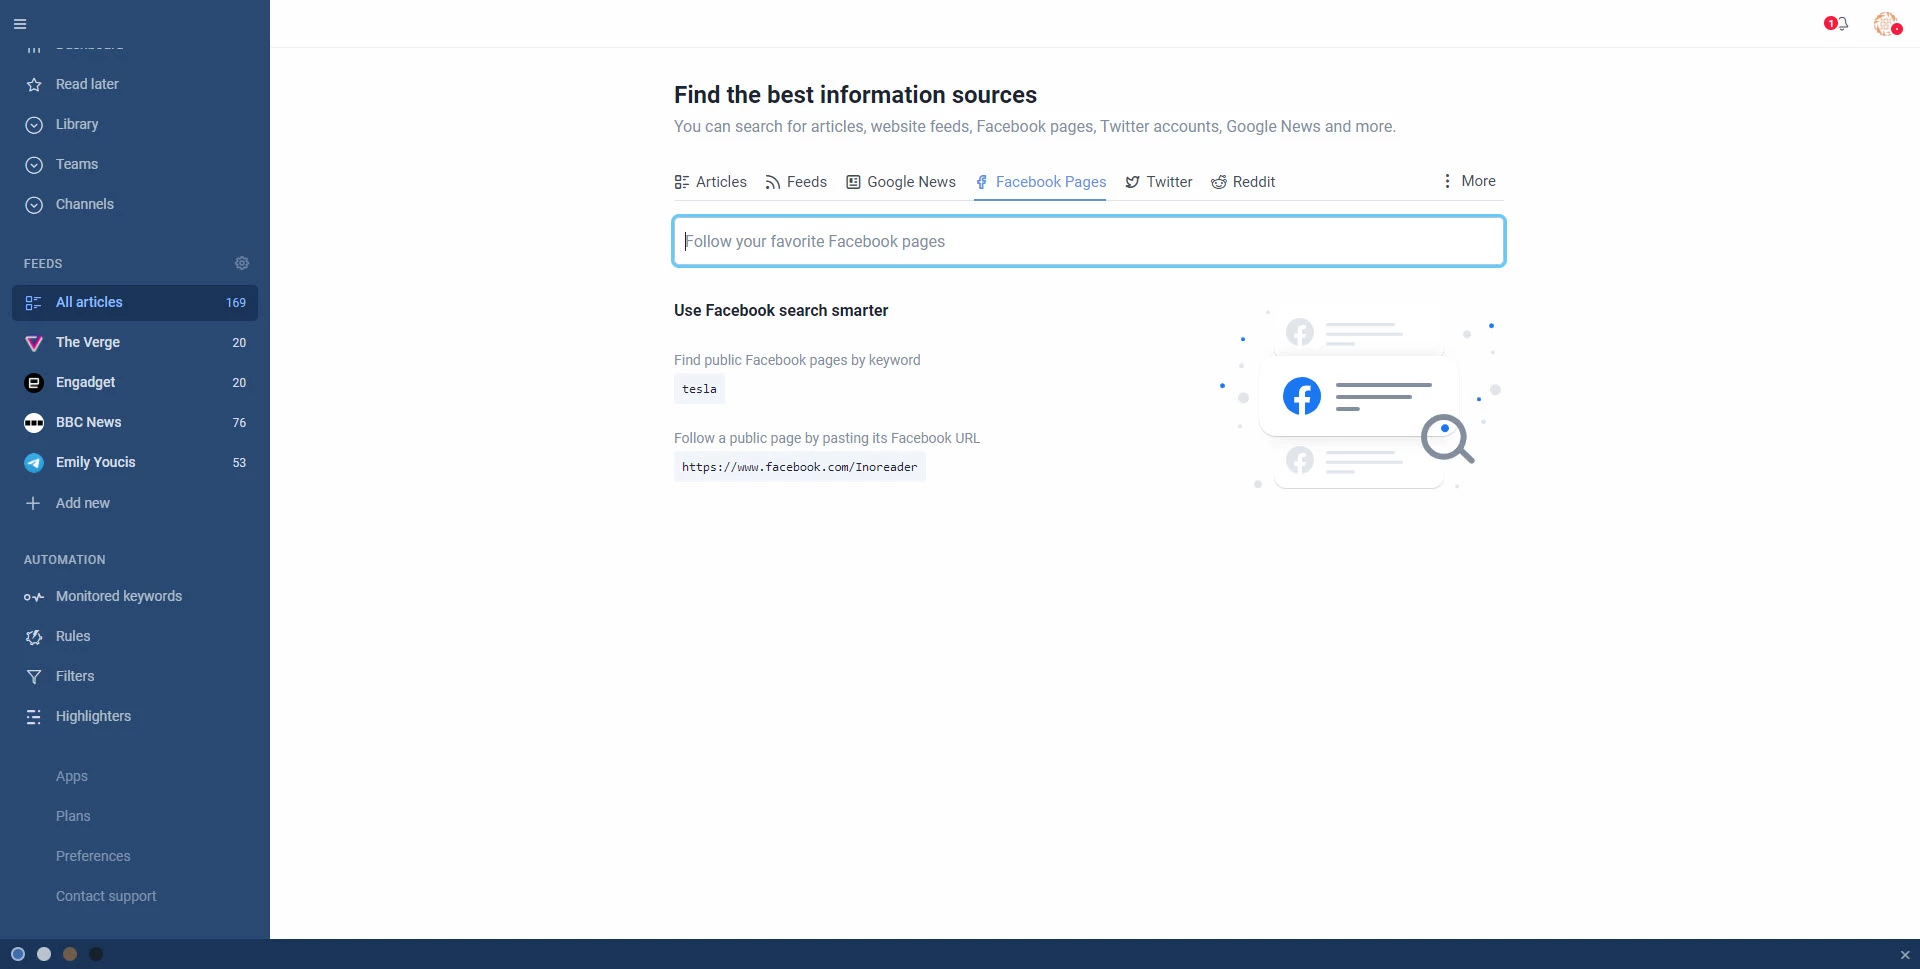
Task: Open Emily Youcis Telegram feed icon
Action: click(x=34, y=463)
